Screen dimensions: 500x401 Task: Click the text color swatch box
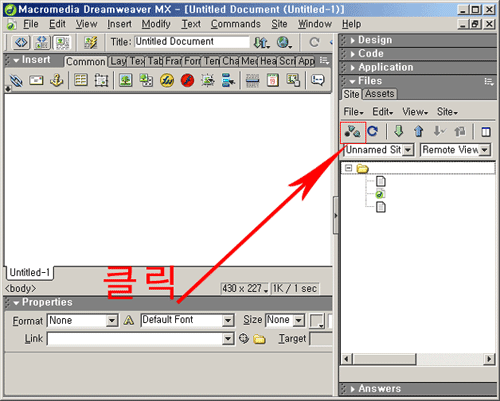[317, 321]
